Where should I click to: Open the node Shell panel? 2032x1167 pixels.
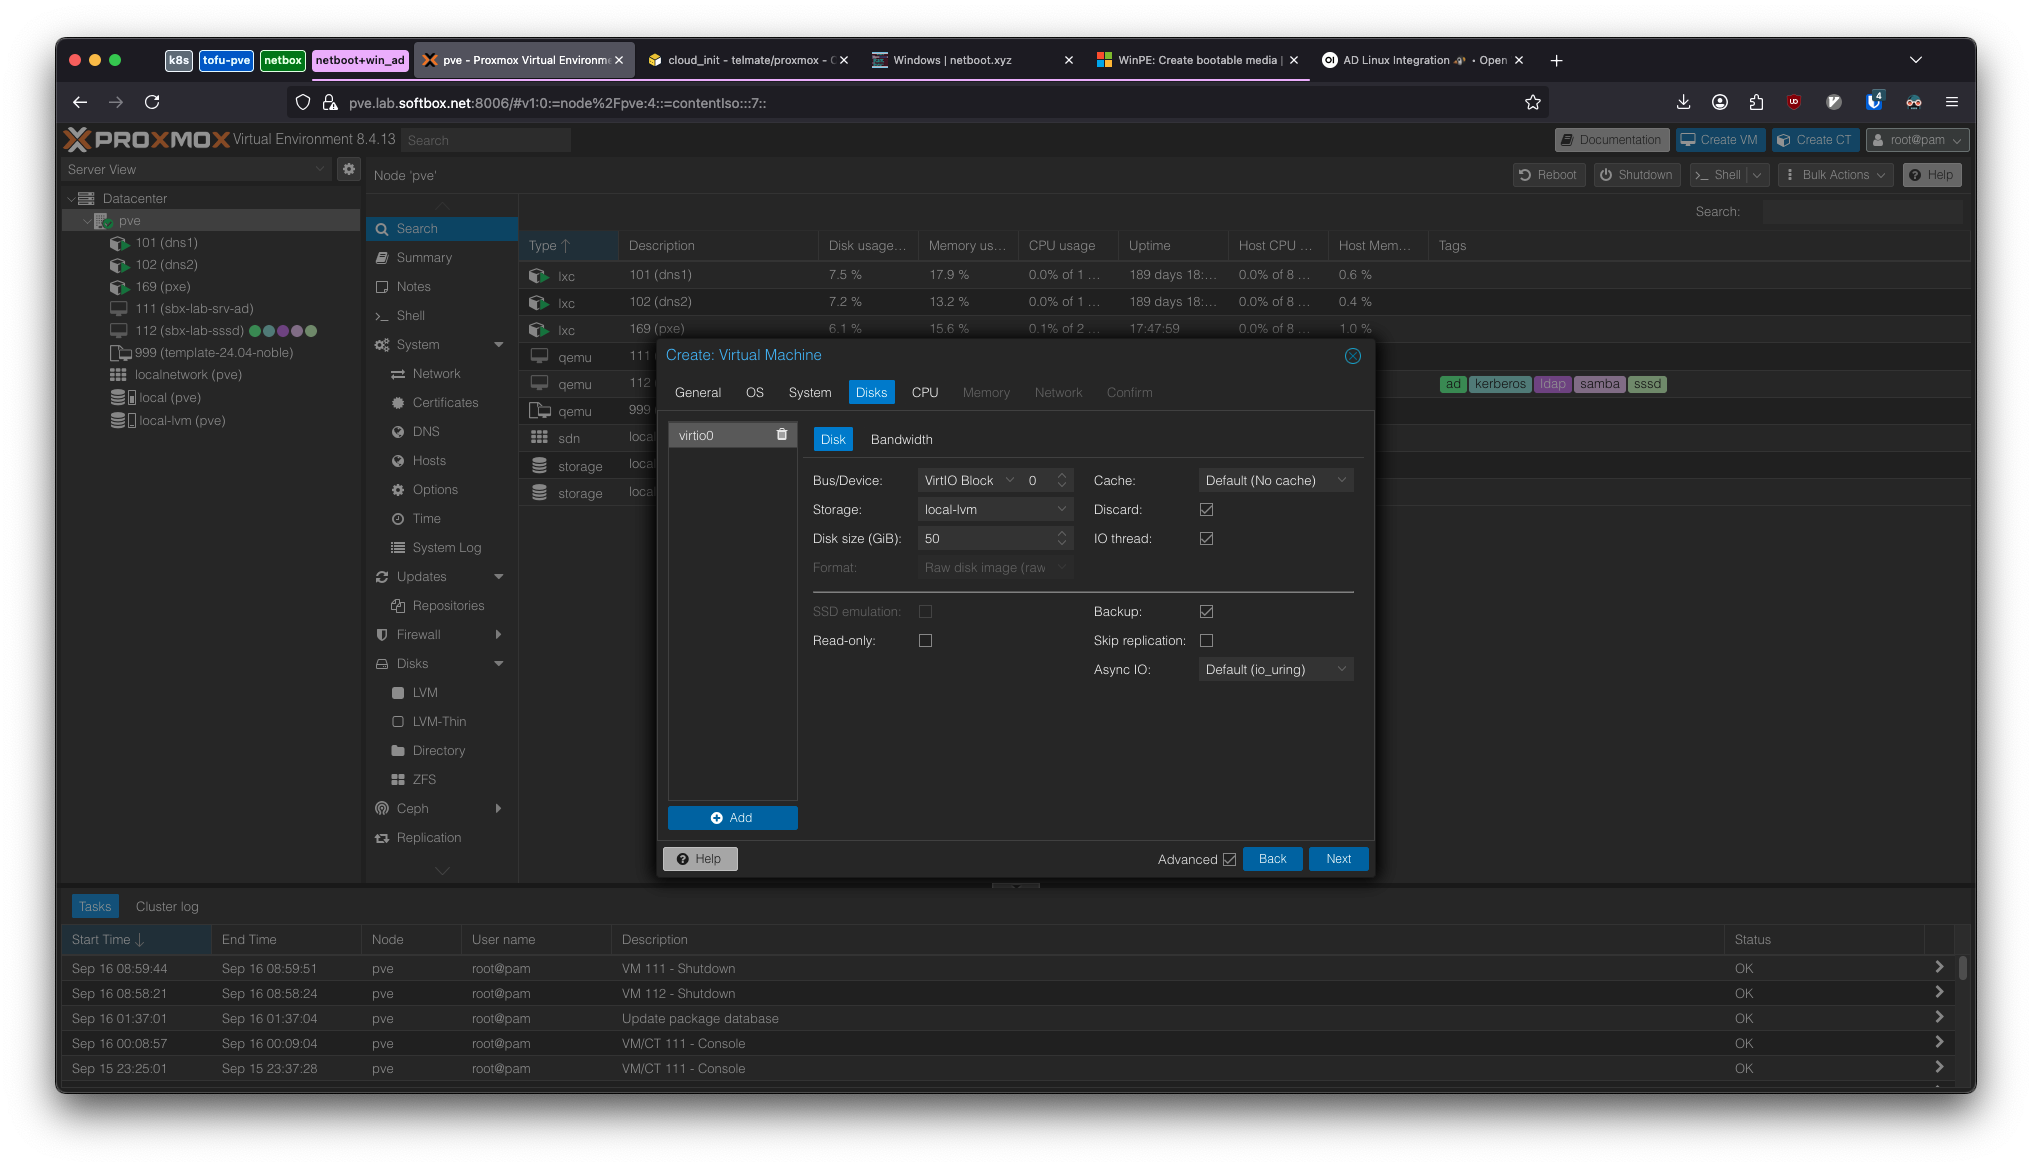(x=408, y=315)
